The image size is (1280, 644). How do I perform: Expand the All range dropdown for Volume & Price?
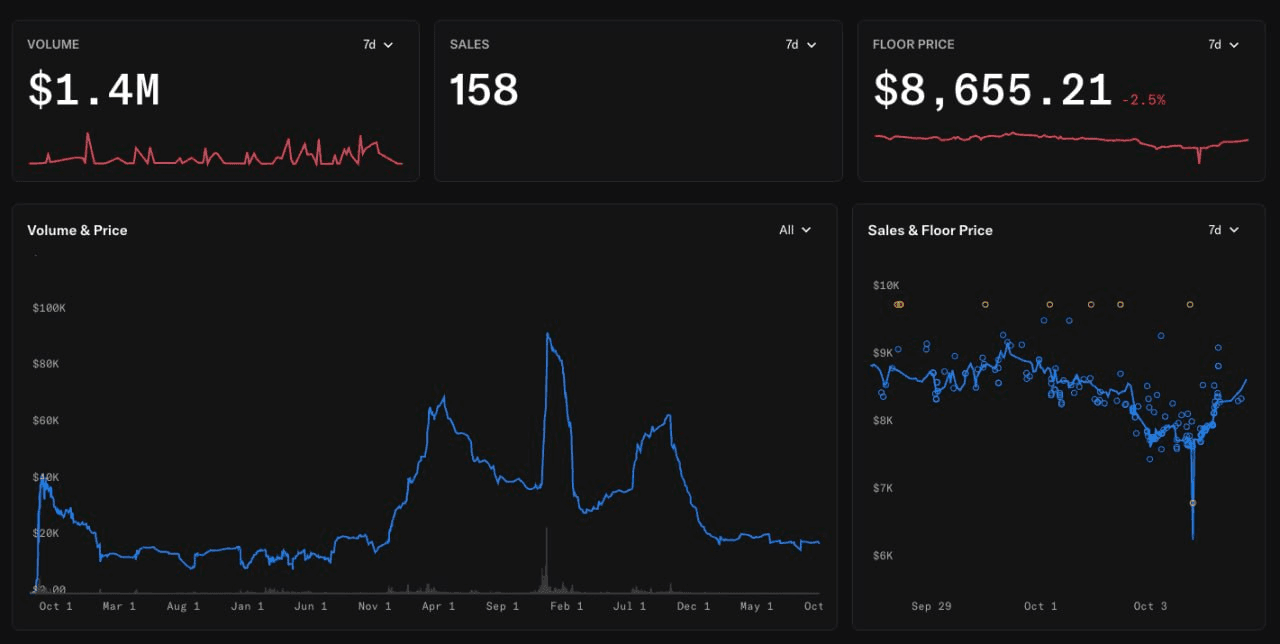pos(795,230)
